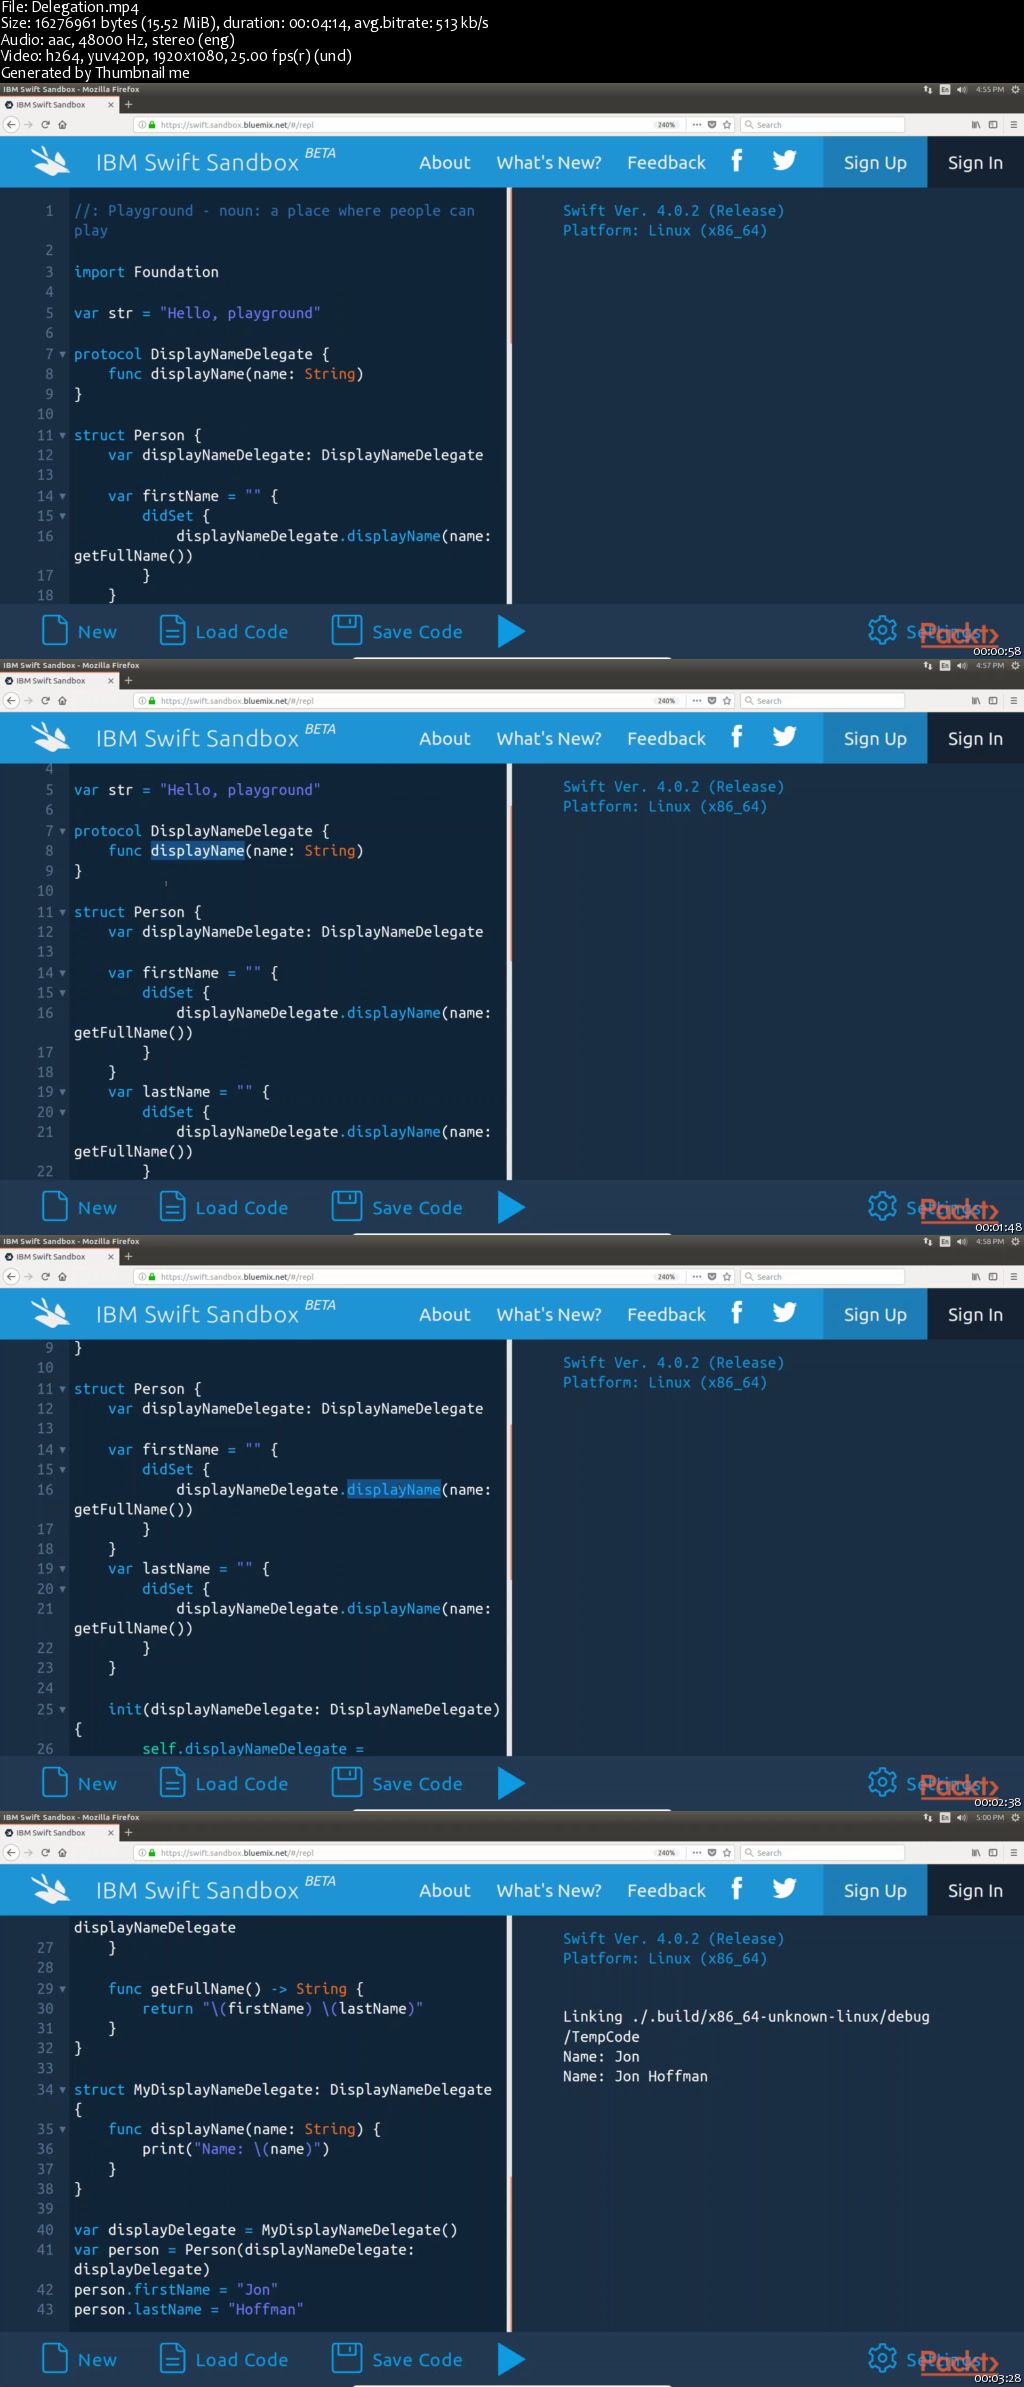Run code with the play button in 00:00:58 frame
The image size is (1024, 2387).
511,631
